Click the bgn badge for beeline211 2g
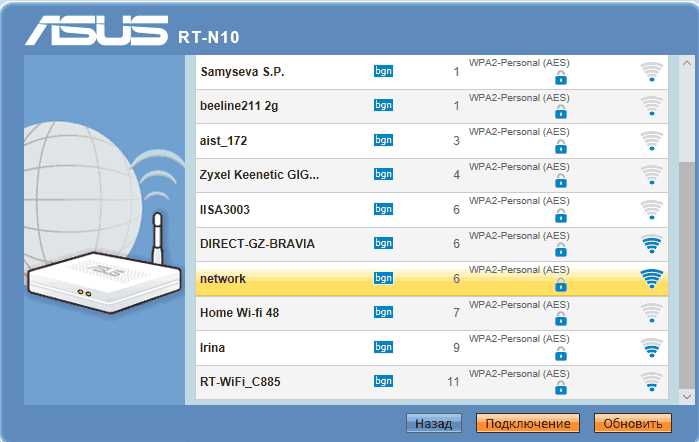Viewport: 699px width, 442px height. coord(383,105)
